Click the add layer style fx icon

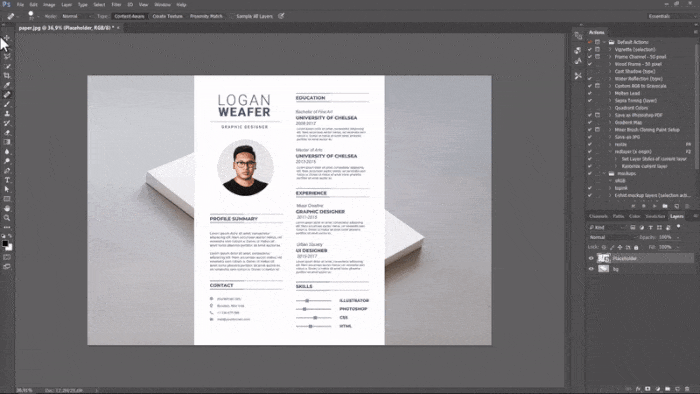(638, 389)
